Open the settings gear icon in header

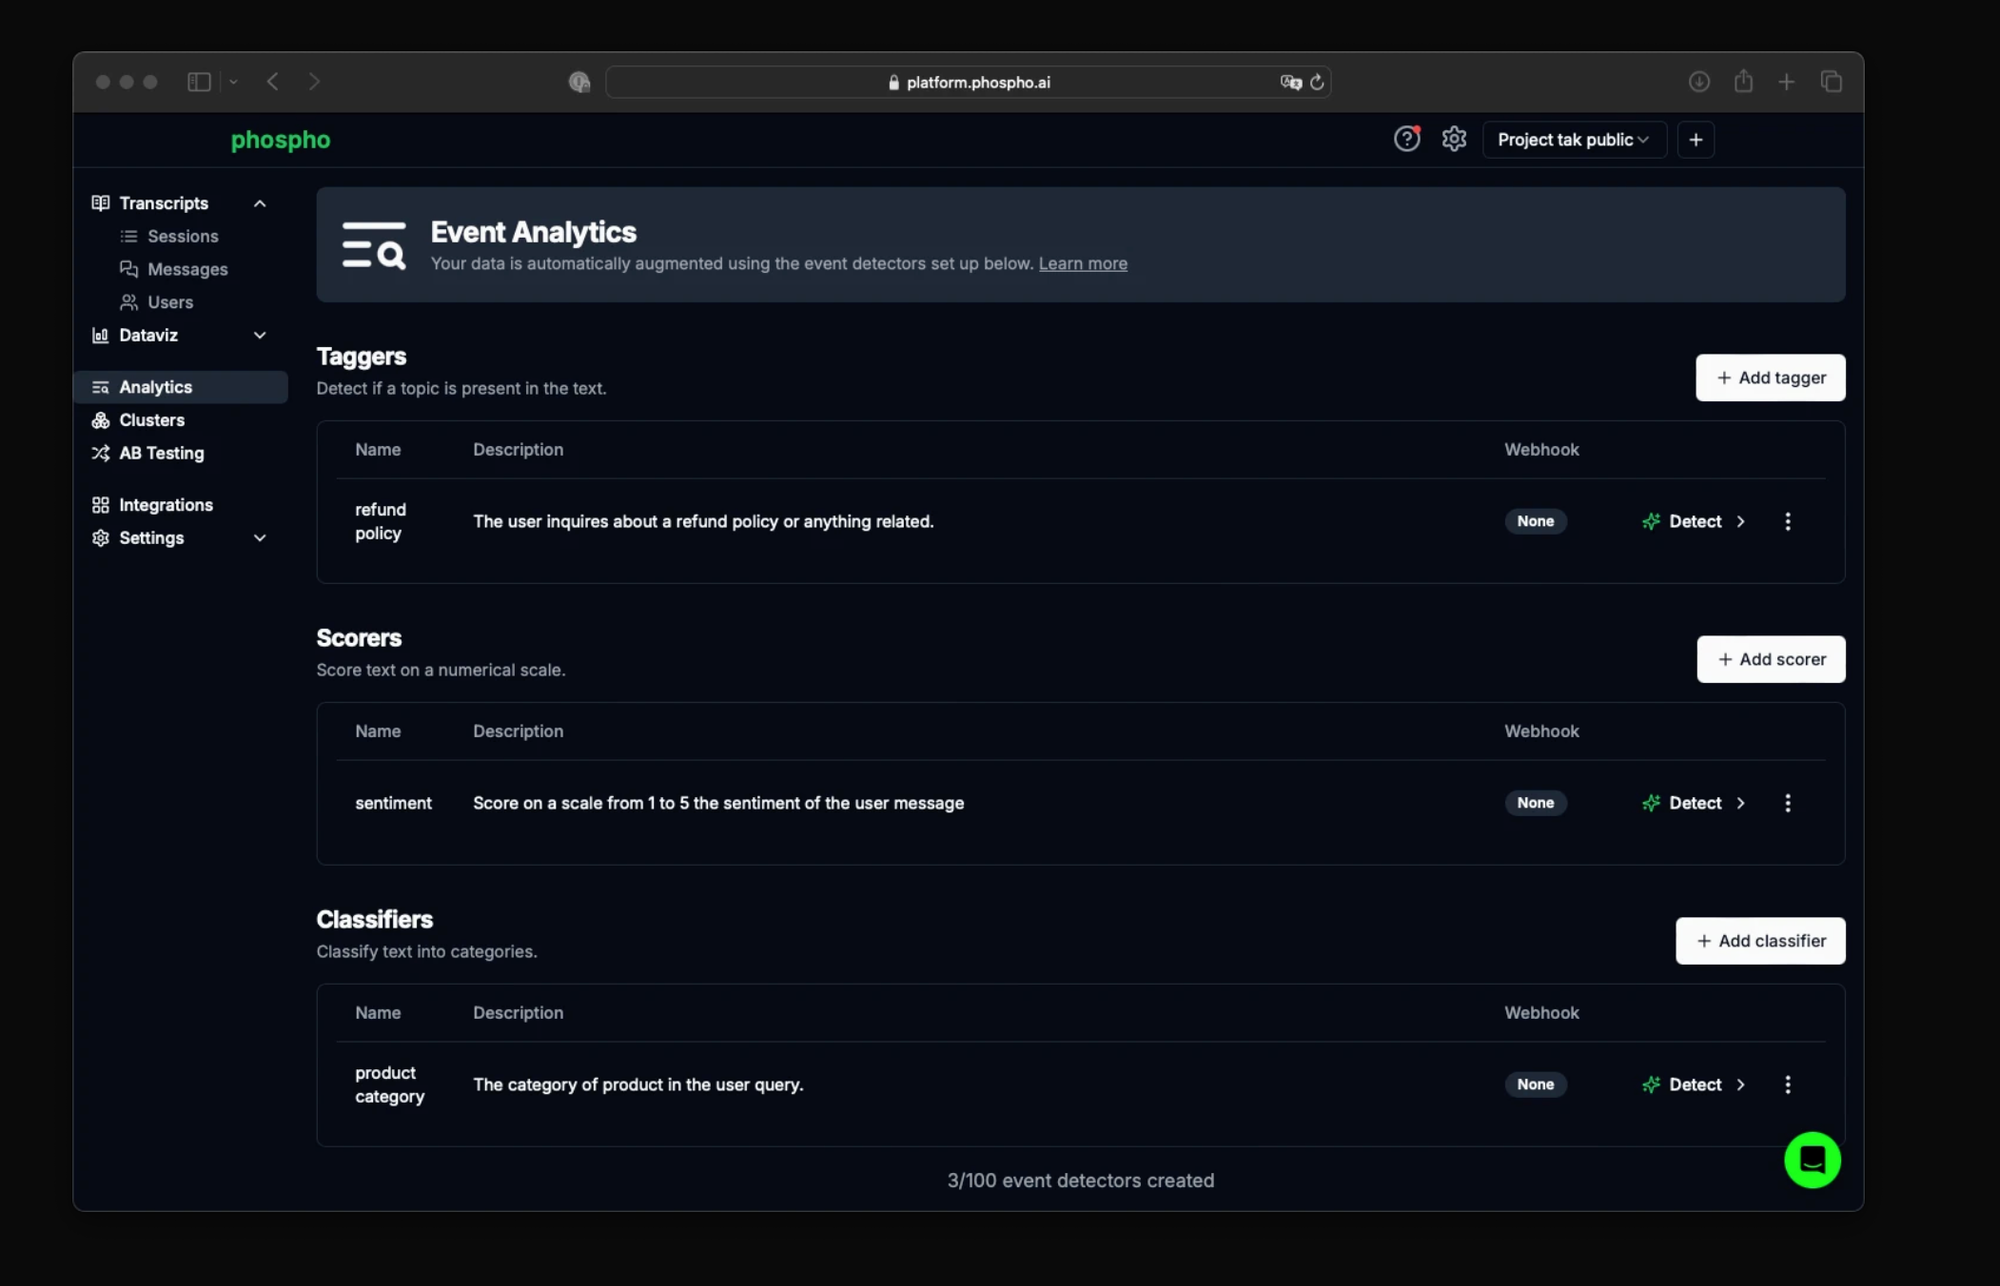pyautogui.click(x=1453, y=139)
